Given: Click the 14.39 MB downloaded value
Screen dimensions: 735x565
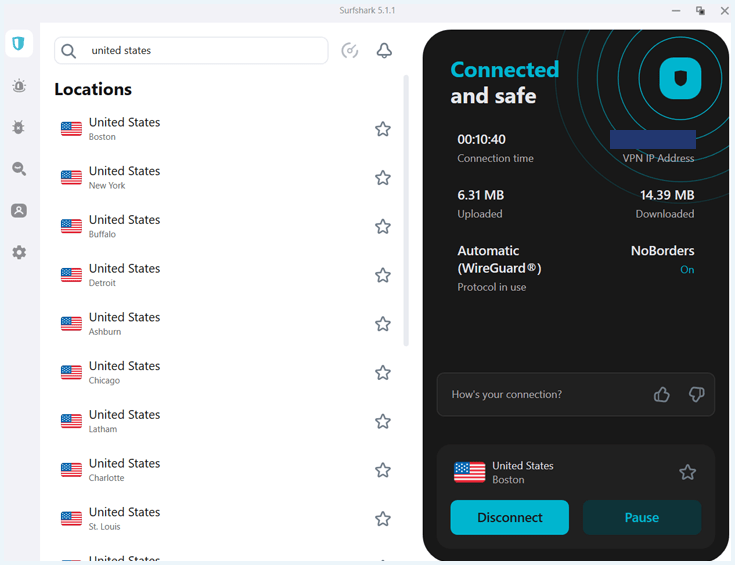Looking at the screenshot, I should pos(667,195).
